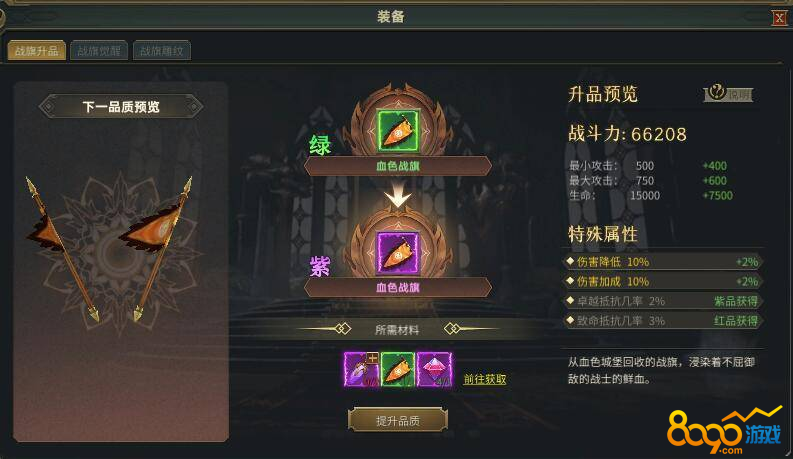
Task: Click the purple 血色战旗 flag icon
Action: click(398, 252)
